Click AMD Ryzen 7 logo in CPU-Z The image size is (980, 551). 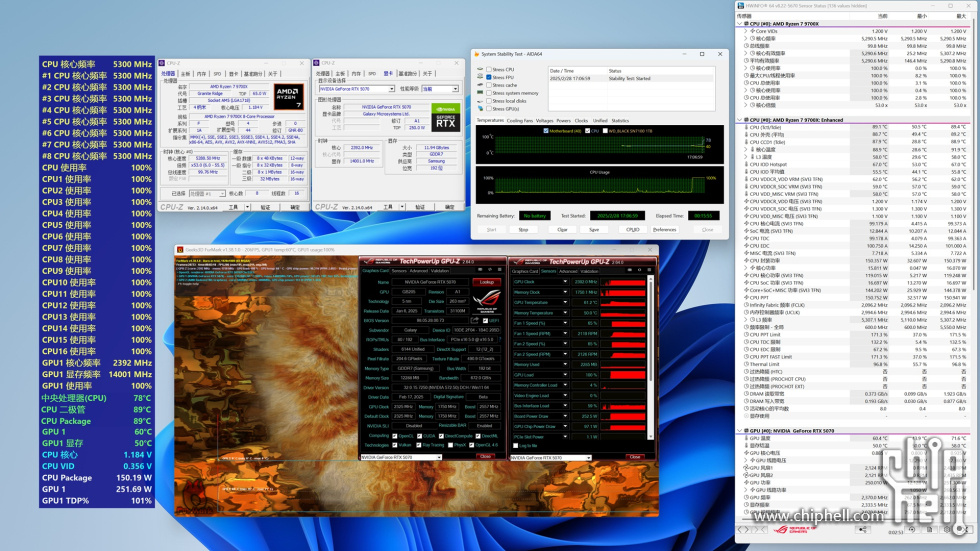(288, 98)
